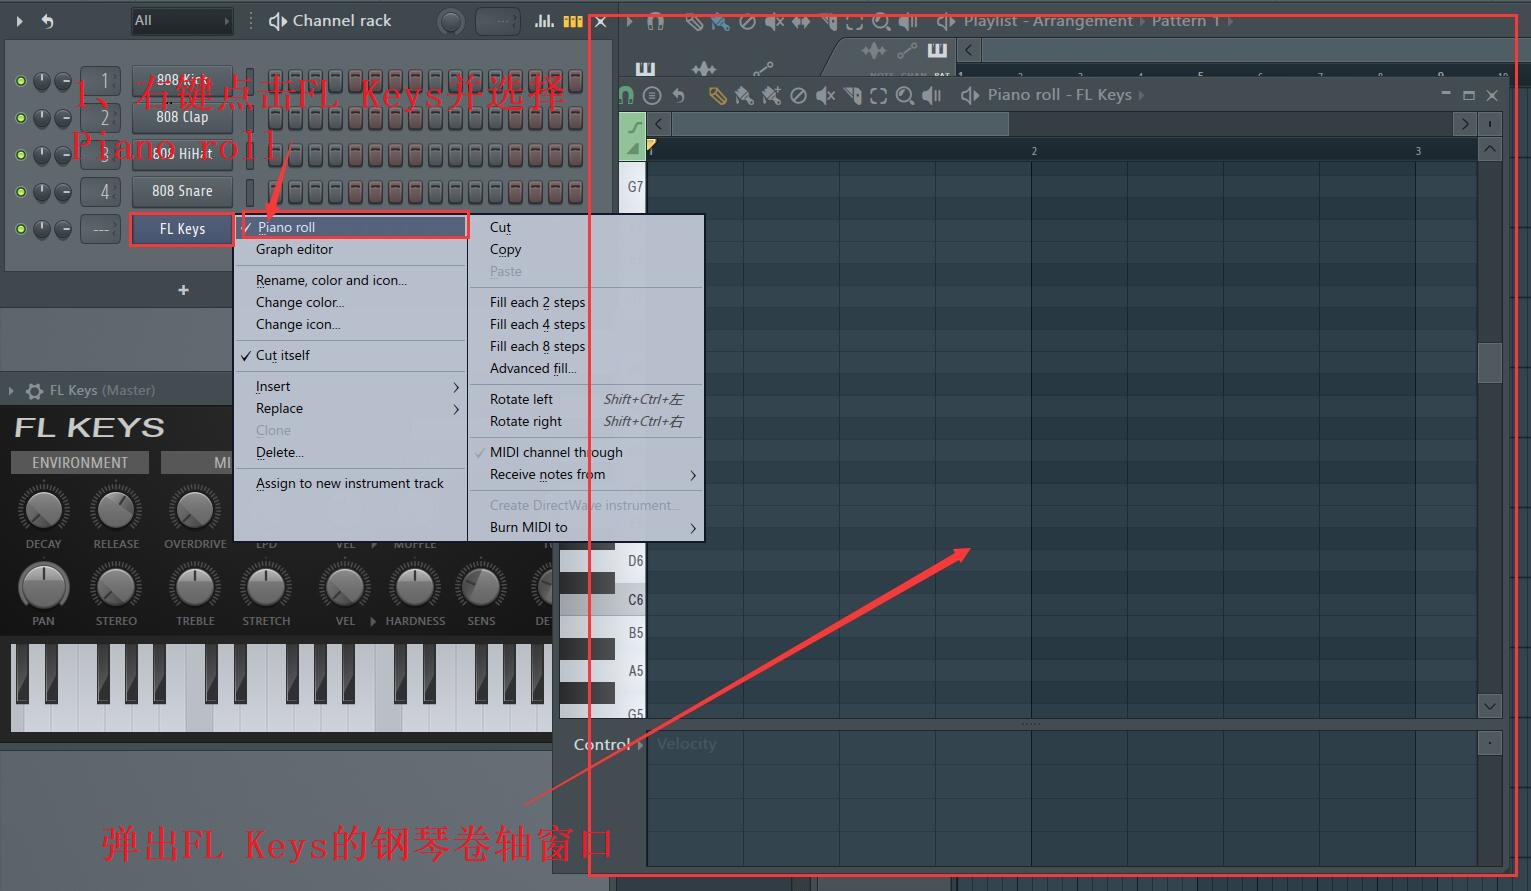1531x891 pixels.
Task: Open the FL Keys plugin gear settings
Action: point(34,390)
